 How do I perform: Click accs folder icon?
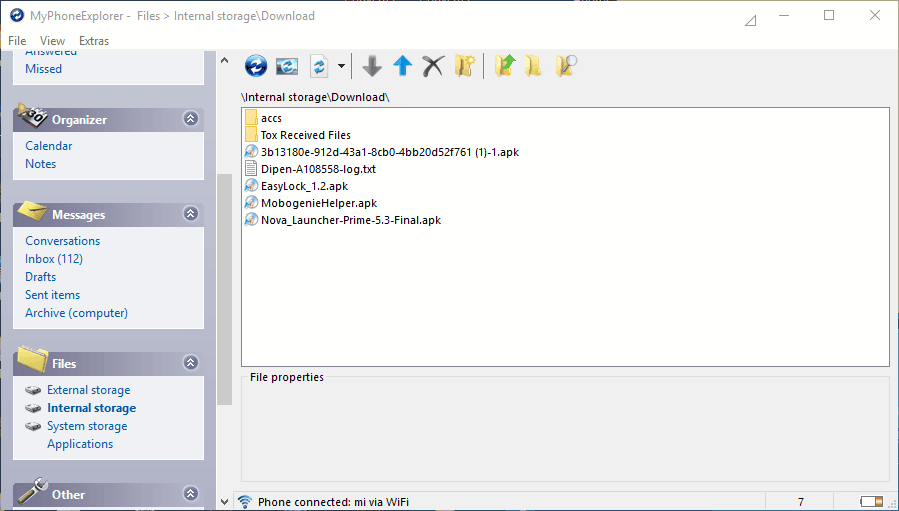coord(251,118)
